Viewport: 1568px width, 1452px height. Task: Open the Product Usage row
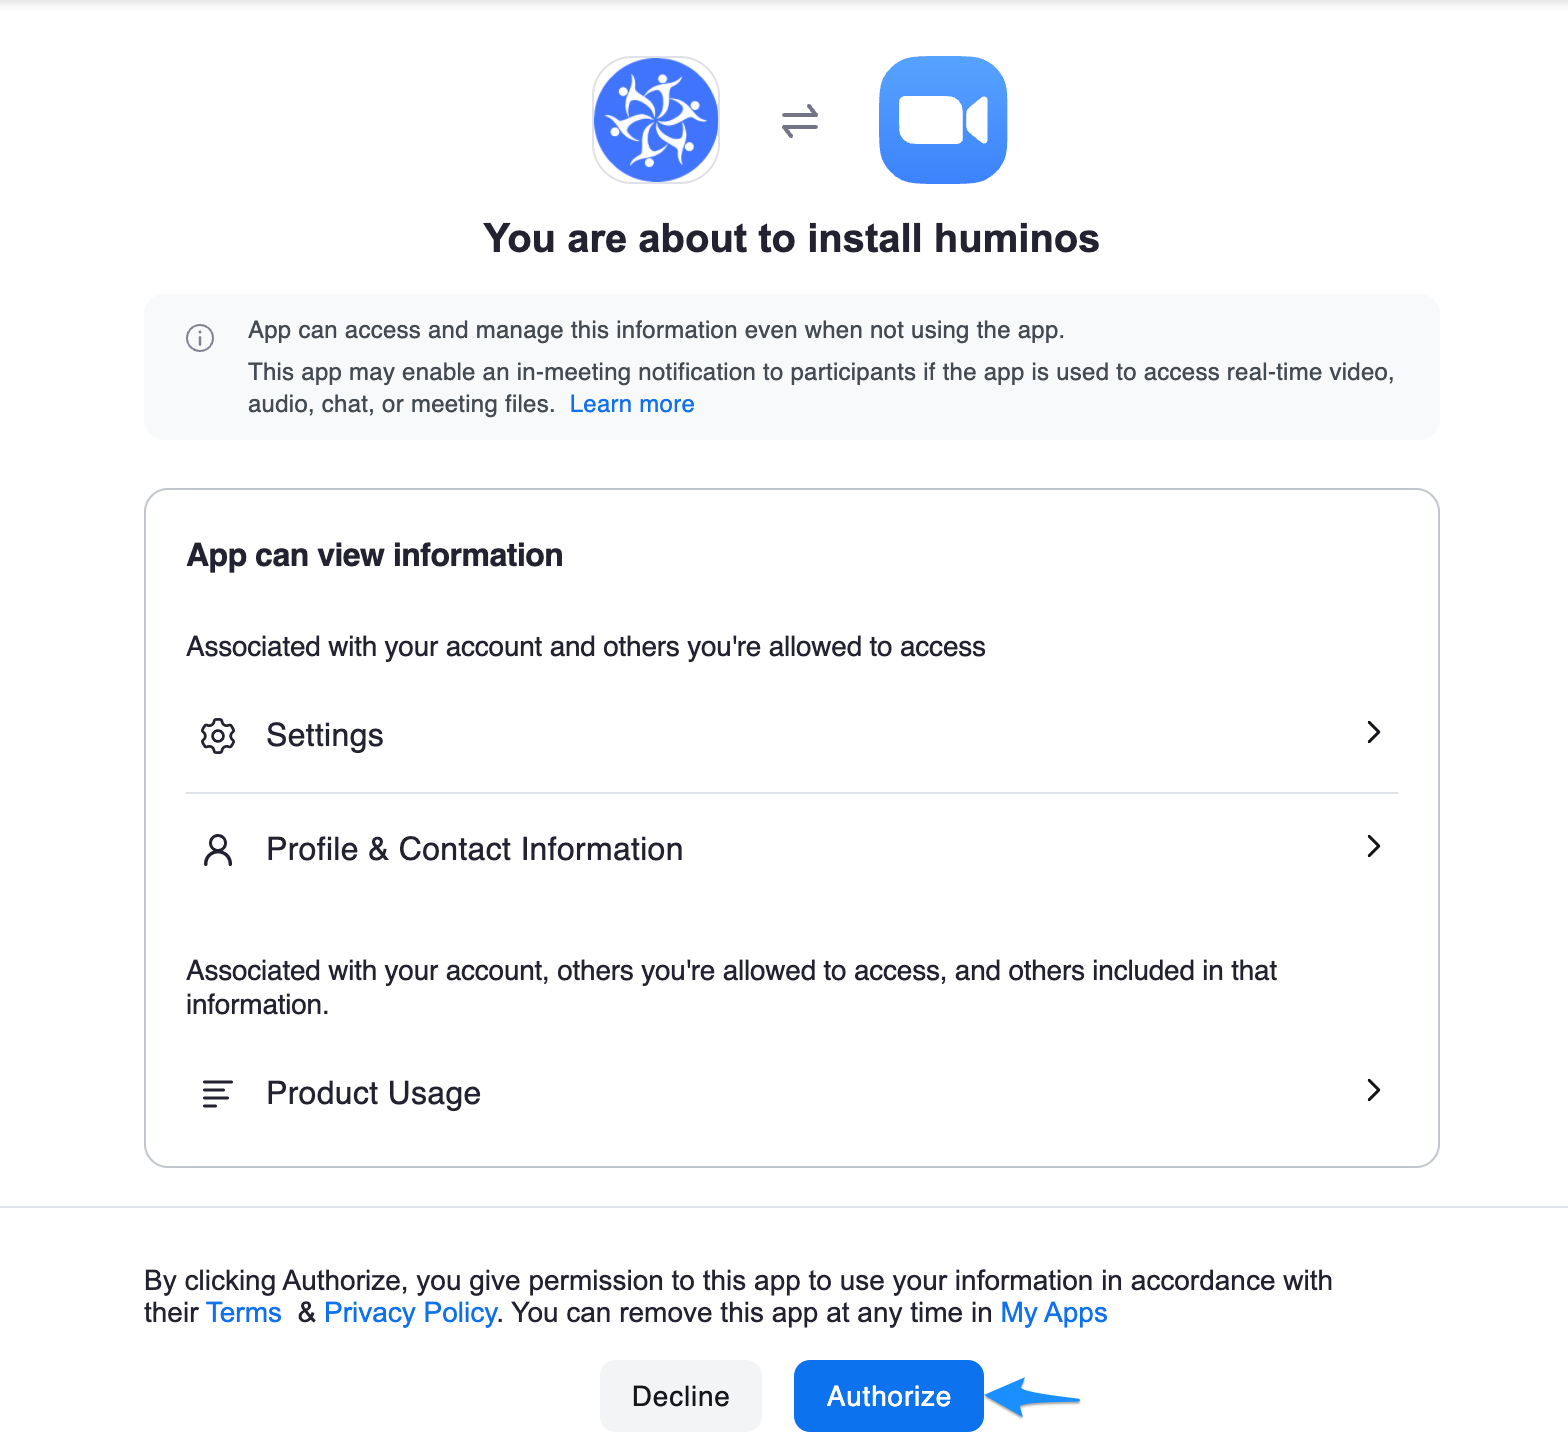coord(792,1093)
